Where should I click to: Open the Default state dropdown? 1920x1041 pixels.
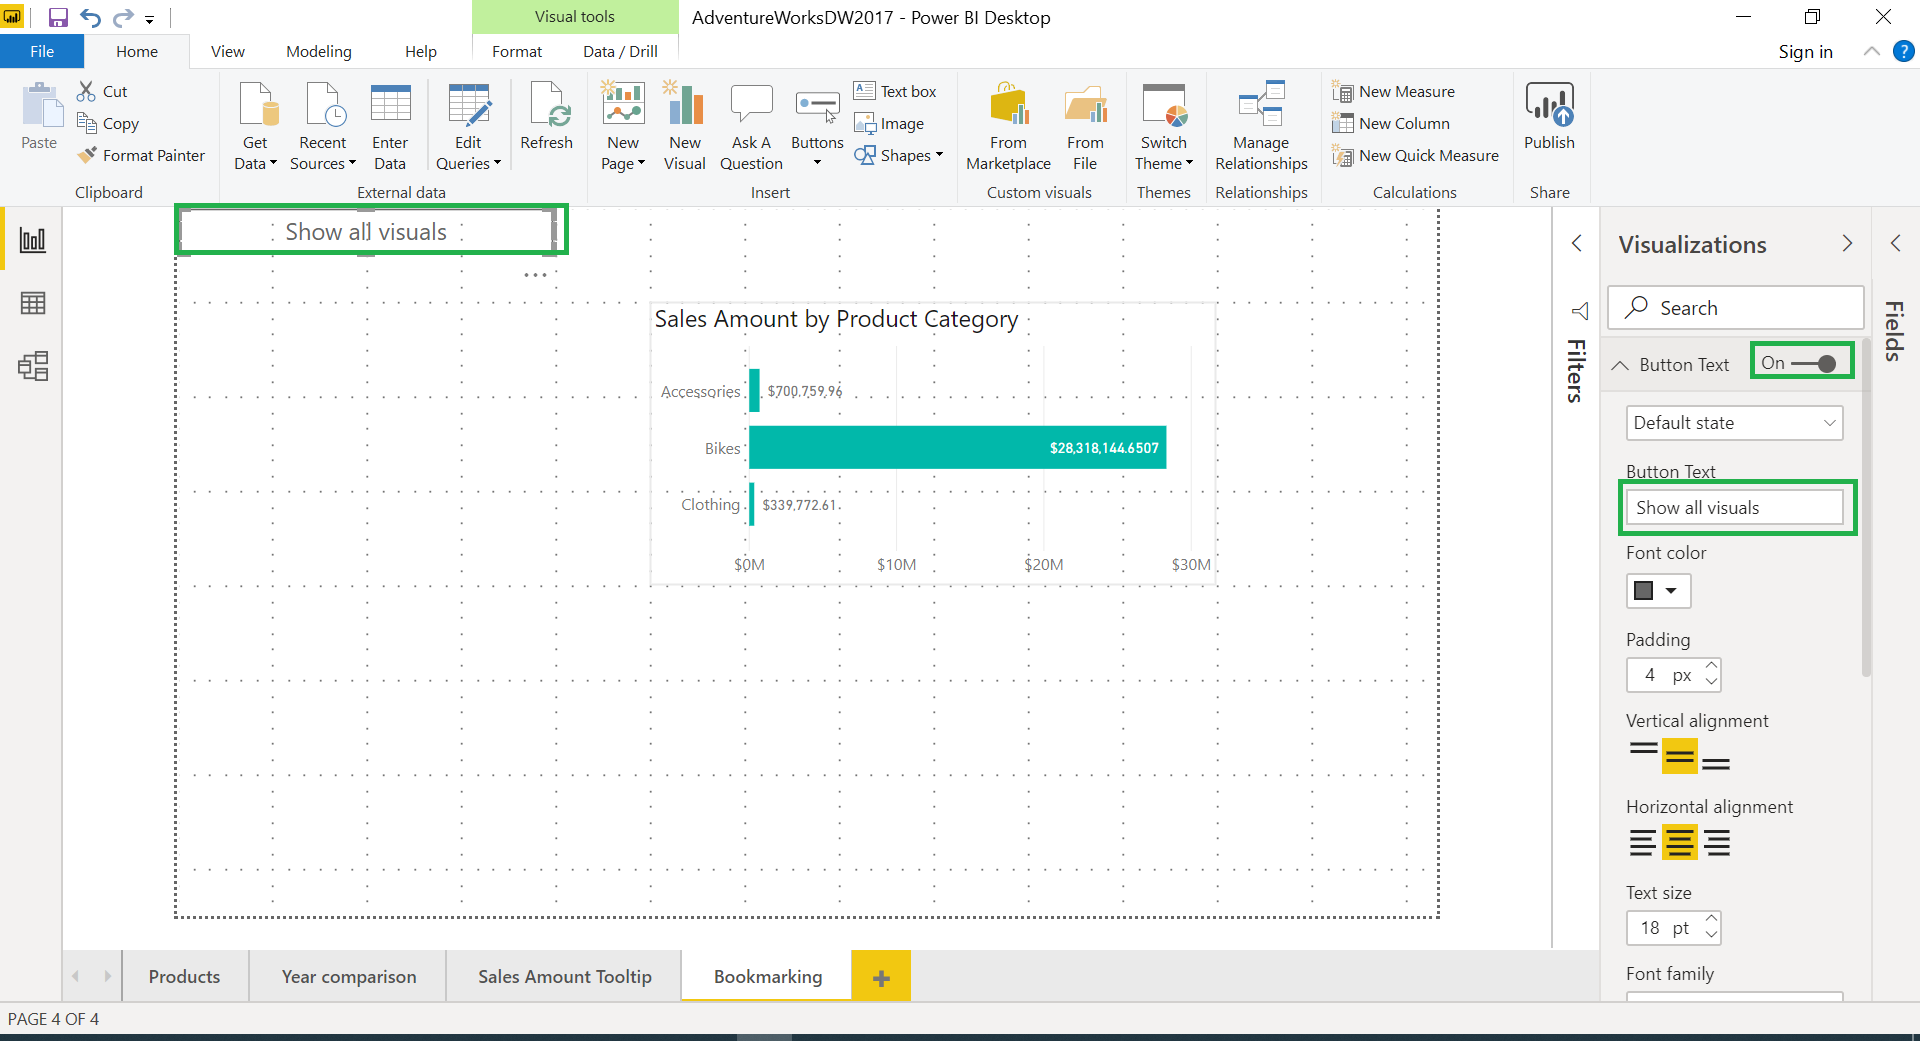[1733, 422]
